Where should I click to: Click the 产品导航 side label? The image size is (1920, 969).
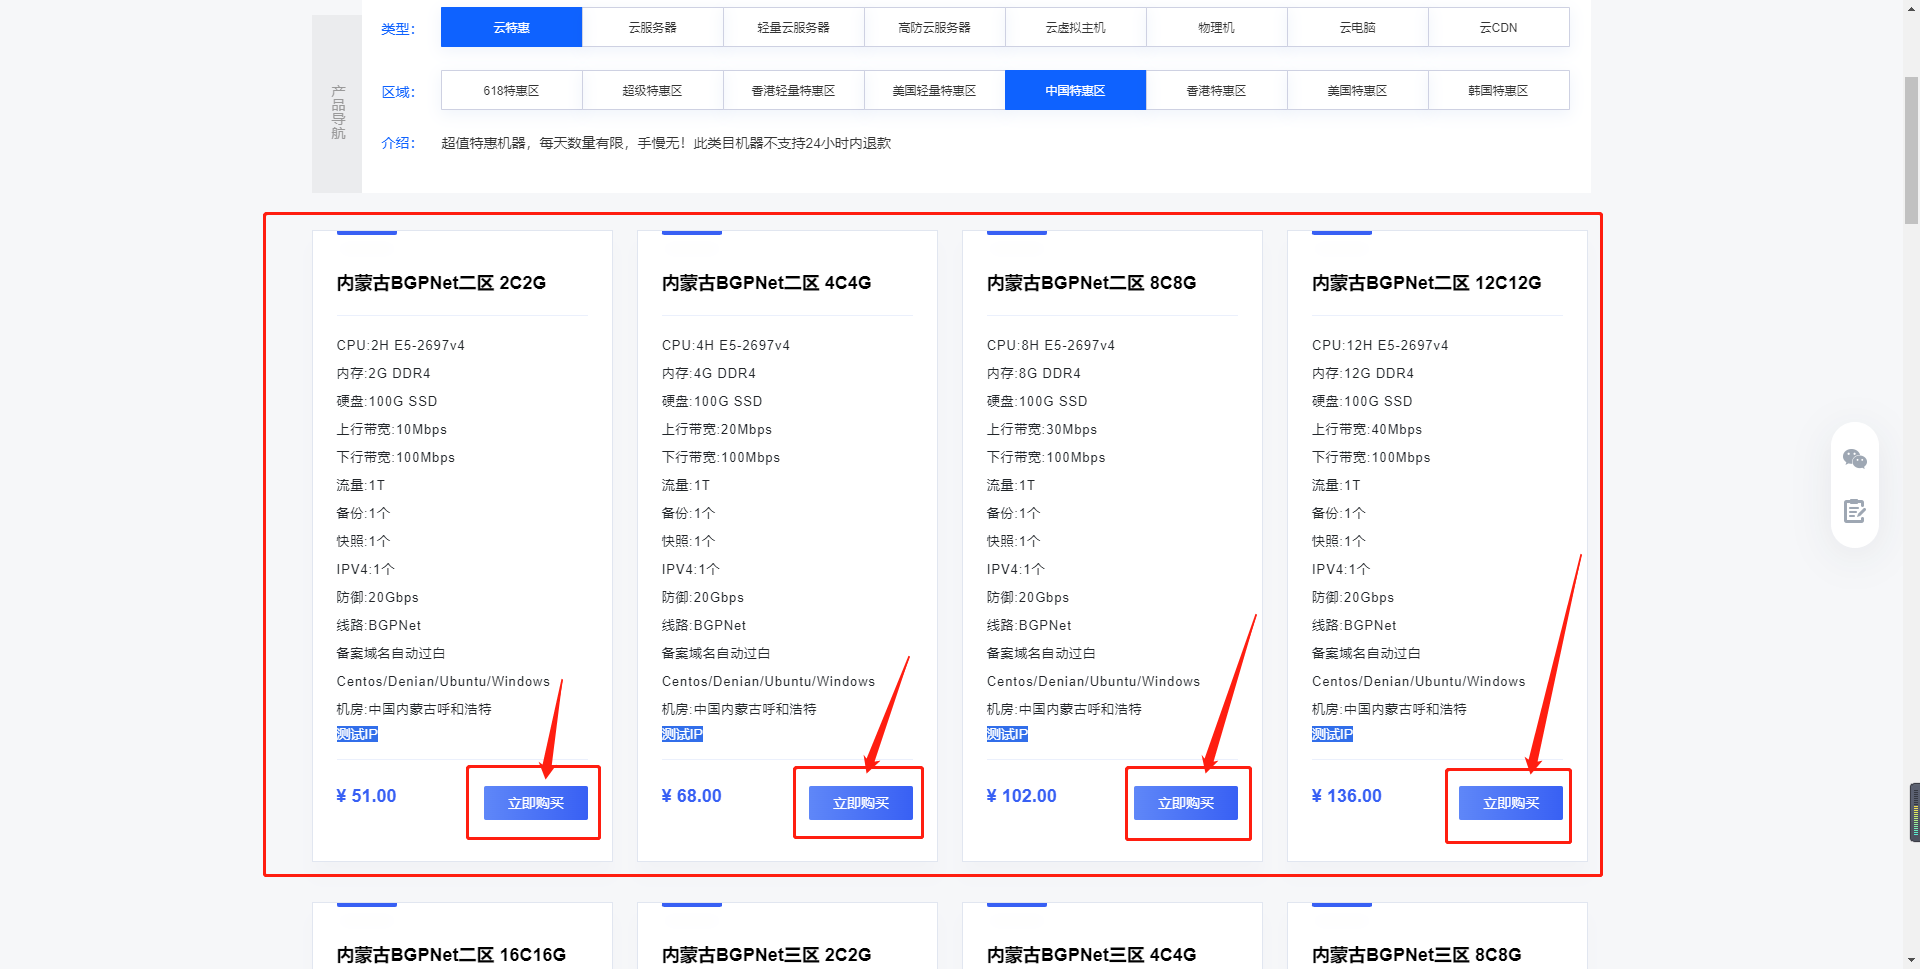click(x=338, y=112)
